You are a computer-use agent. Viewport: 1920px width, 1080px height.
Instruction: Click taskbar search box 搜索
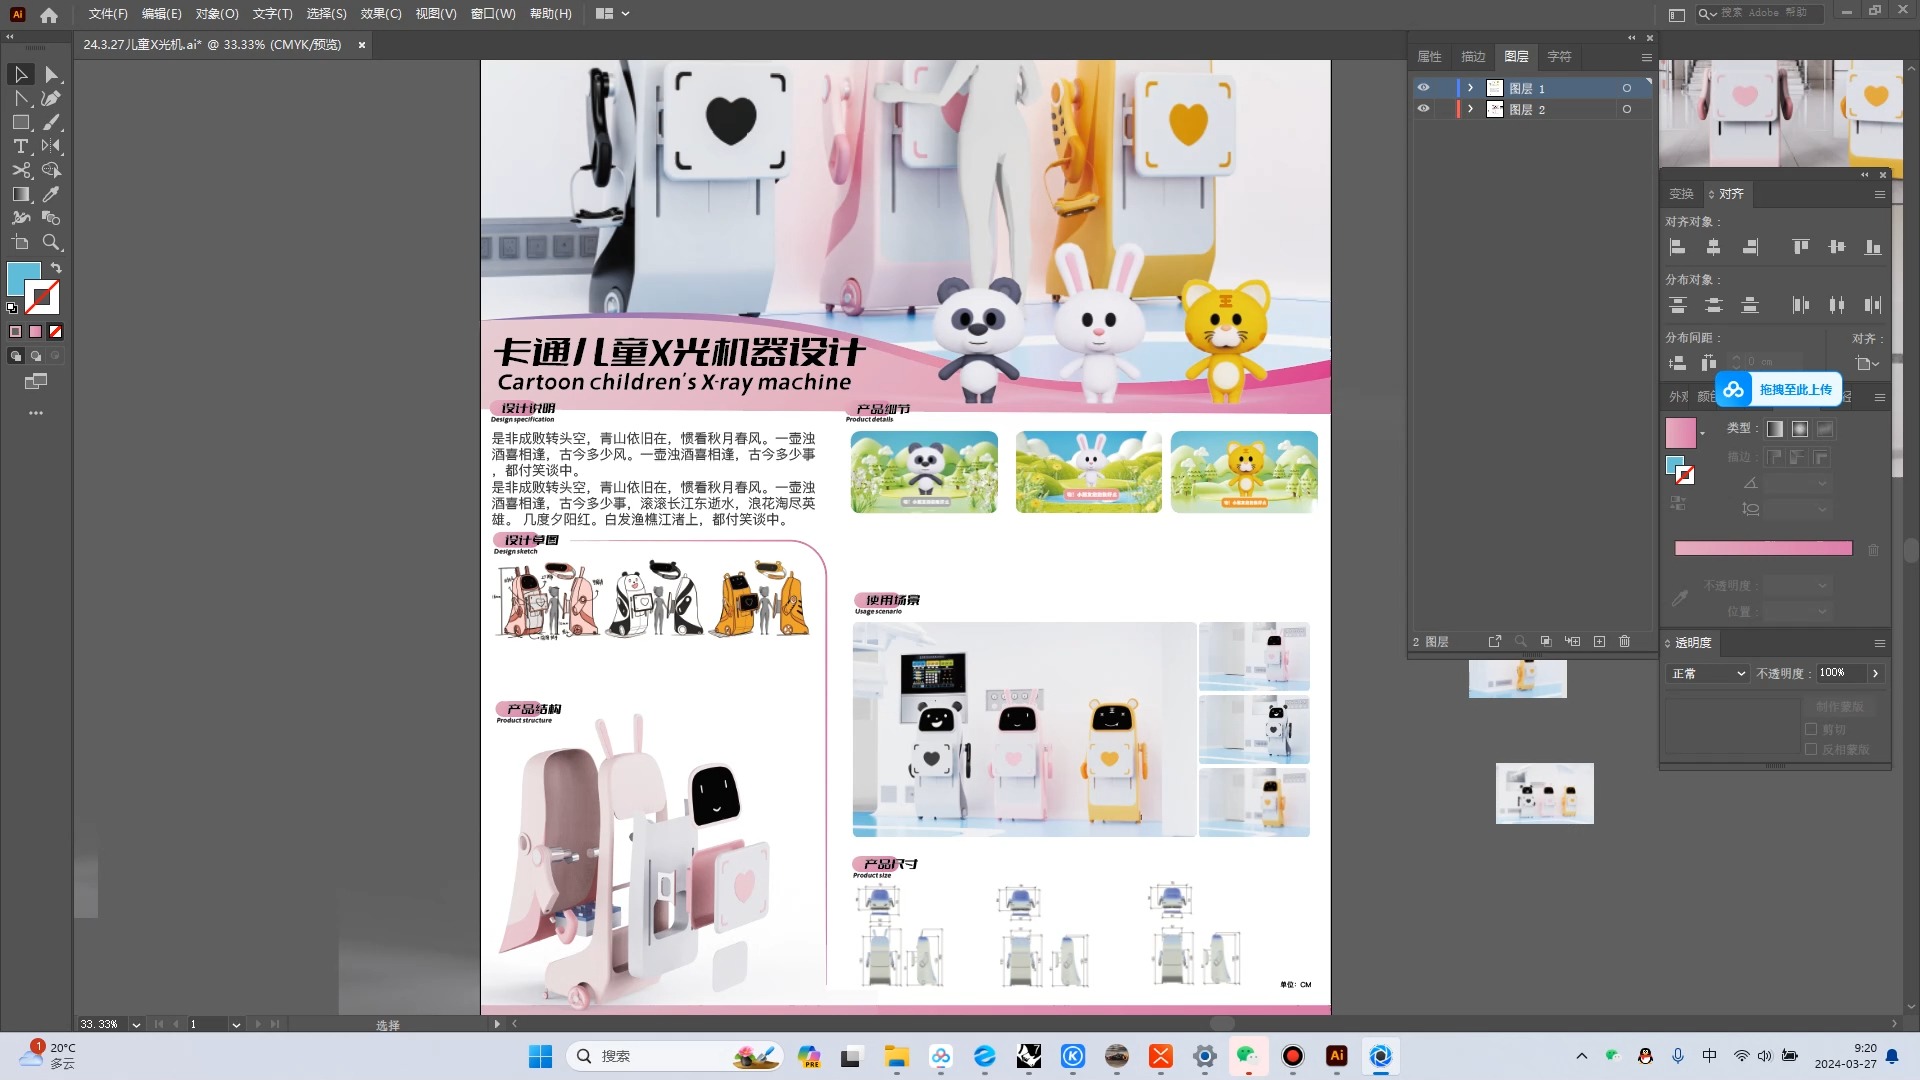(673, 1056)
